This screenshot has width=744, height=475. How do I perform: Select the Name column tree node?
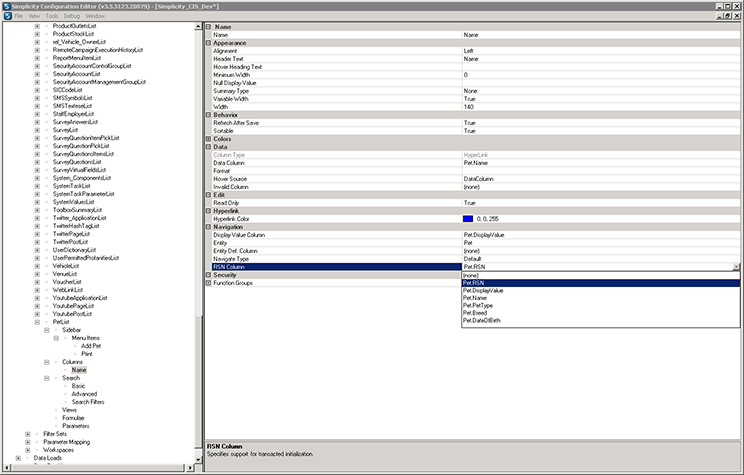[x=79, y=370]
